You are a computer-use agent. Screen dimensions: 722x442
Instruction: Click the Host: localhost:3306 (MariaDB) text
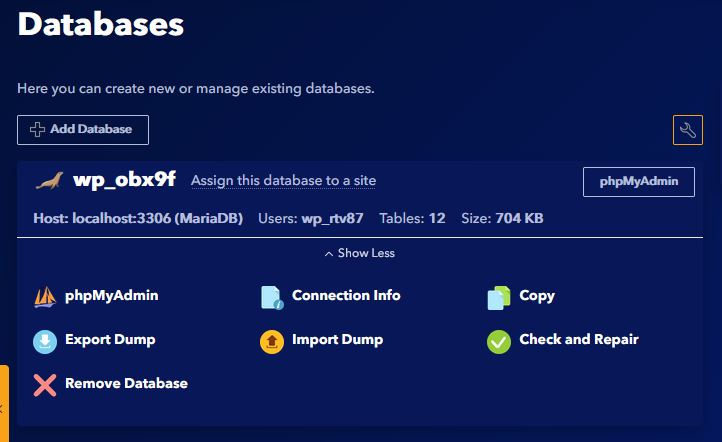click(x=138, y=218)
